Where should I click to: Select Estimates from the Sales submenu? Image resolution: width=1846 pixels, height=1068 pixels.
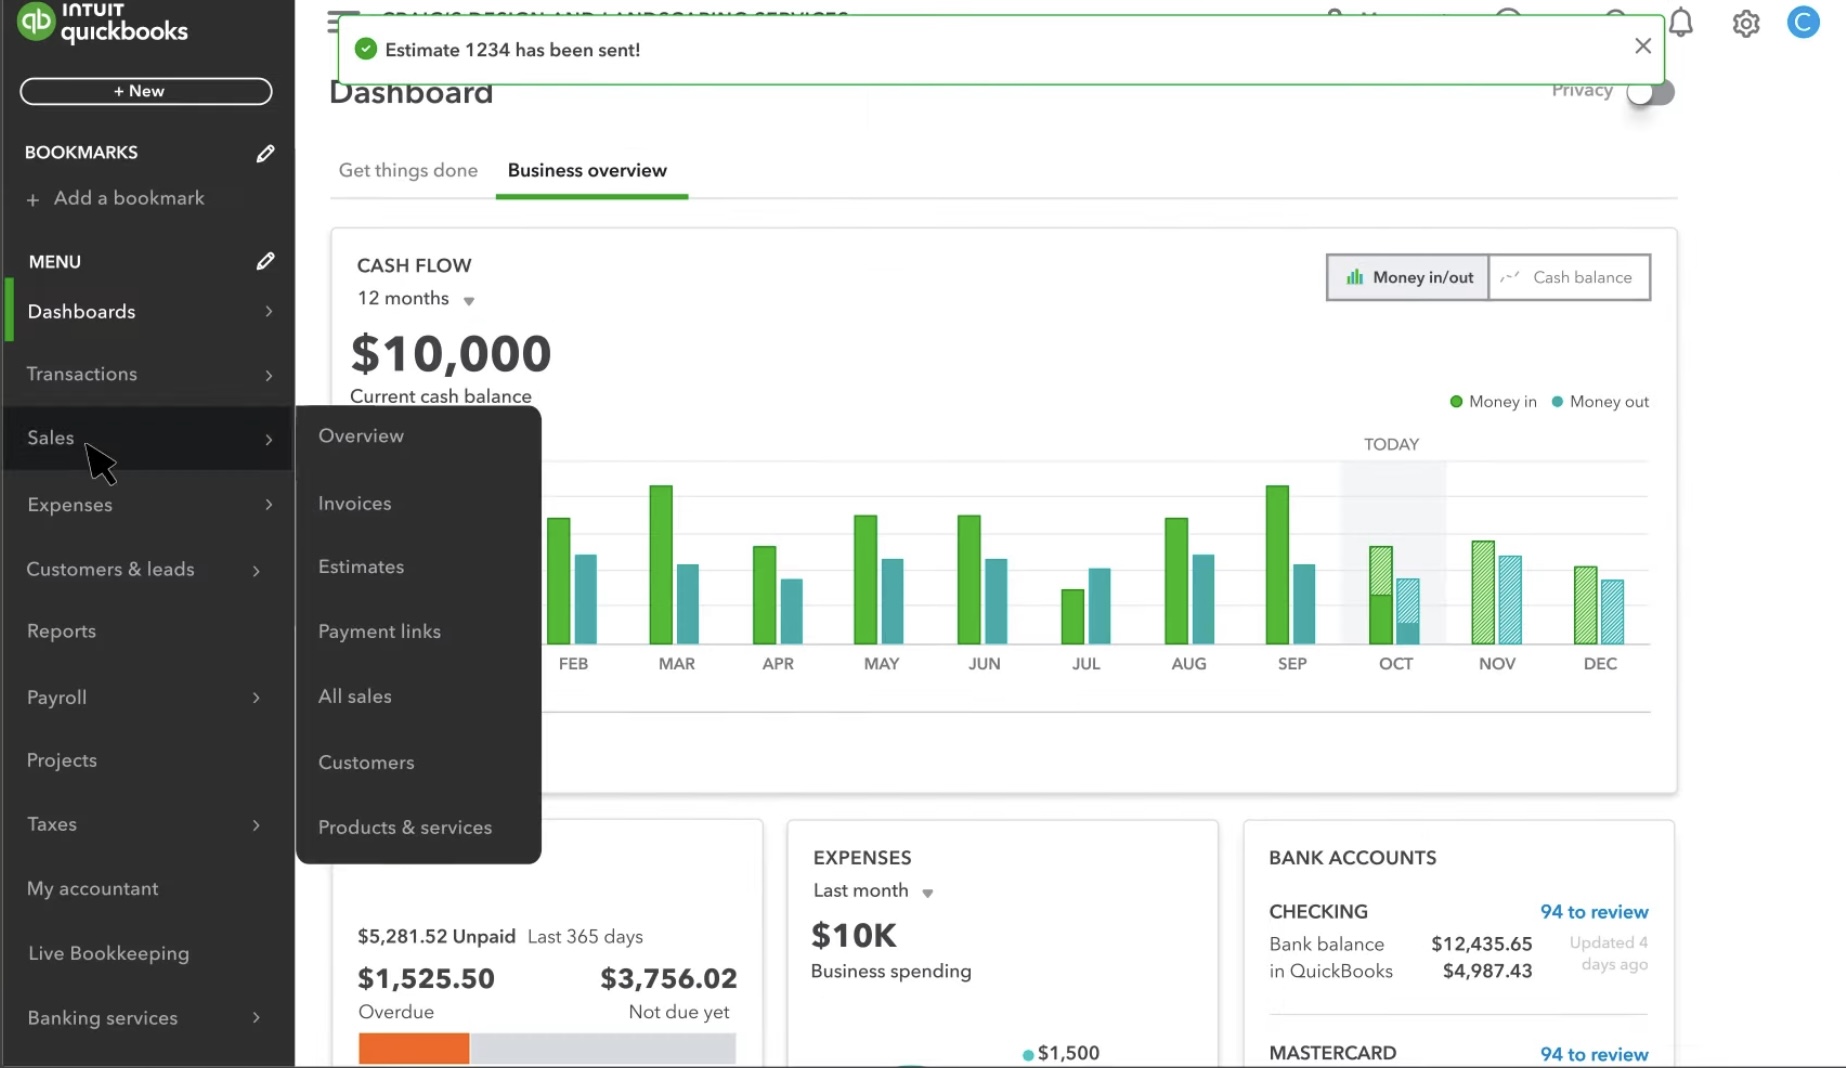coord(361,567)
